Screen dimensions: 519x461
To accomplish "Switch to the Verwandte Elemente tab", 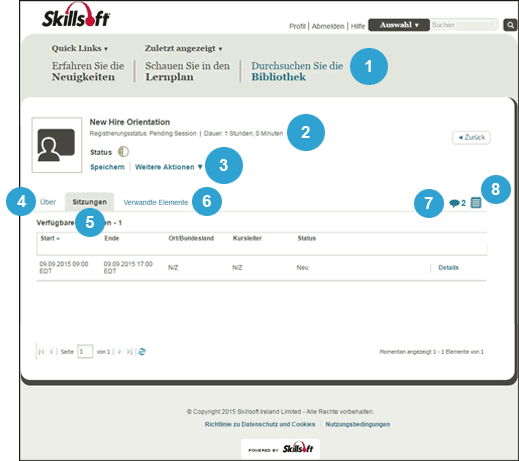I will 156,202.
